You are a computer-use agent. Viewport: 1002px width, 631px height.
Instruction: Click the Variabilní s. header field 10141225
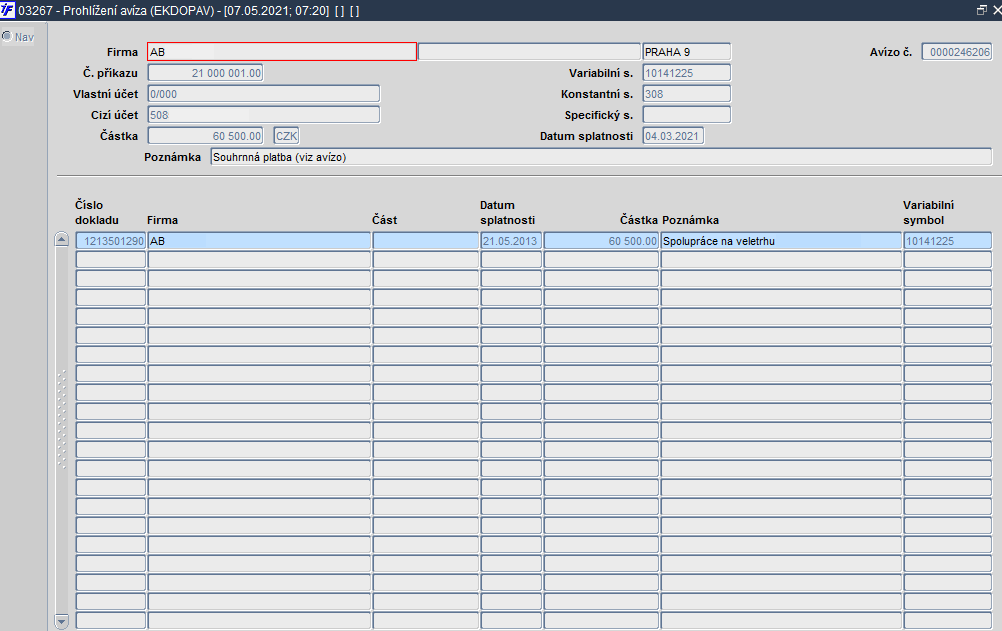point(686,73)
